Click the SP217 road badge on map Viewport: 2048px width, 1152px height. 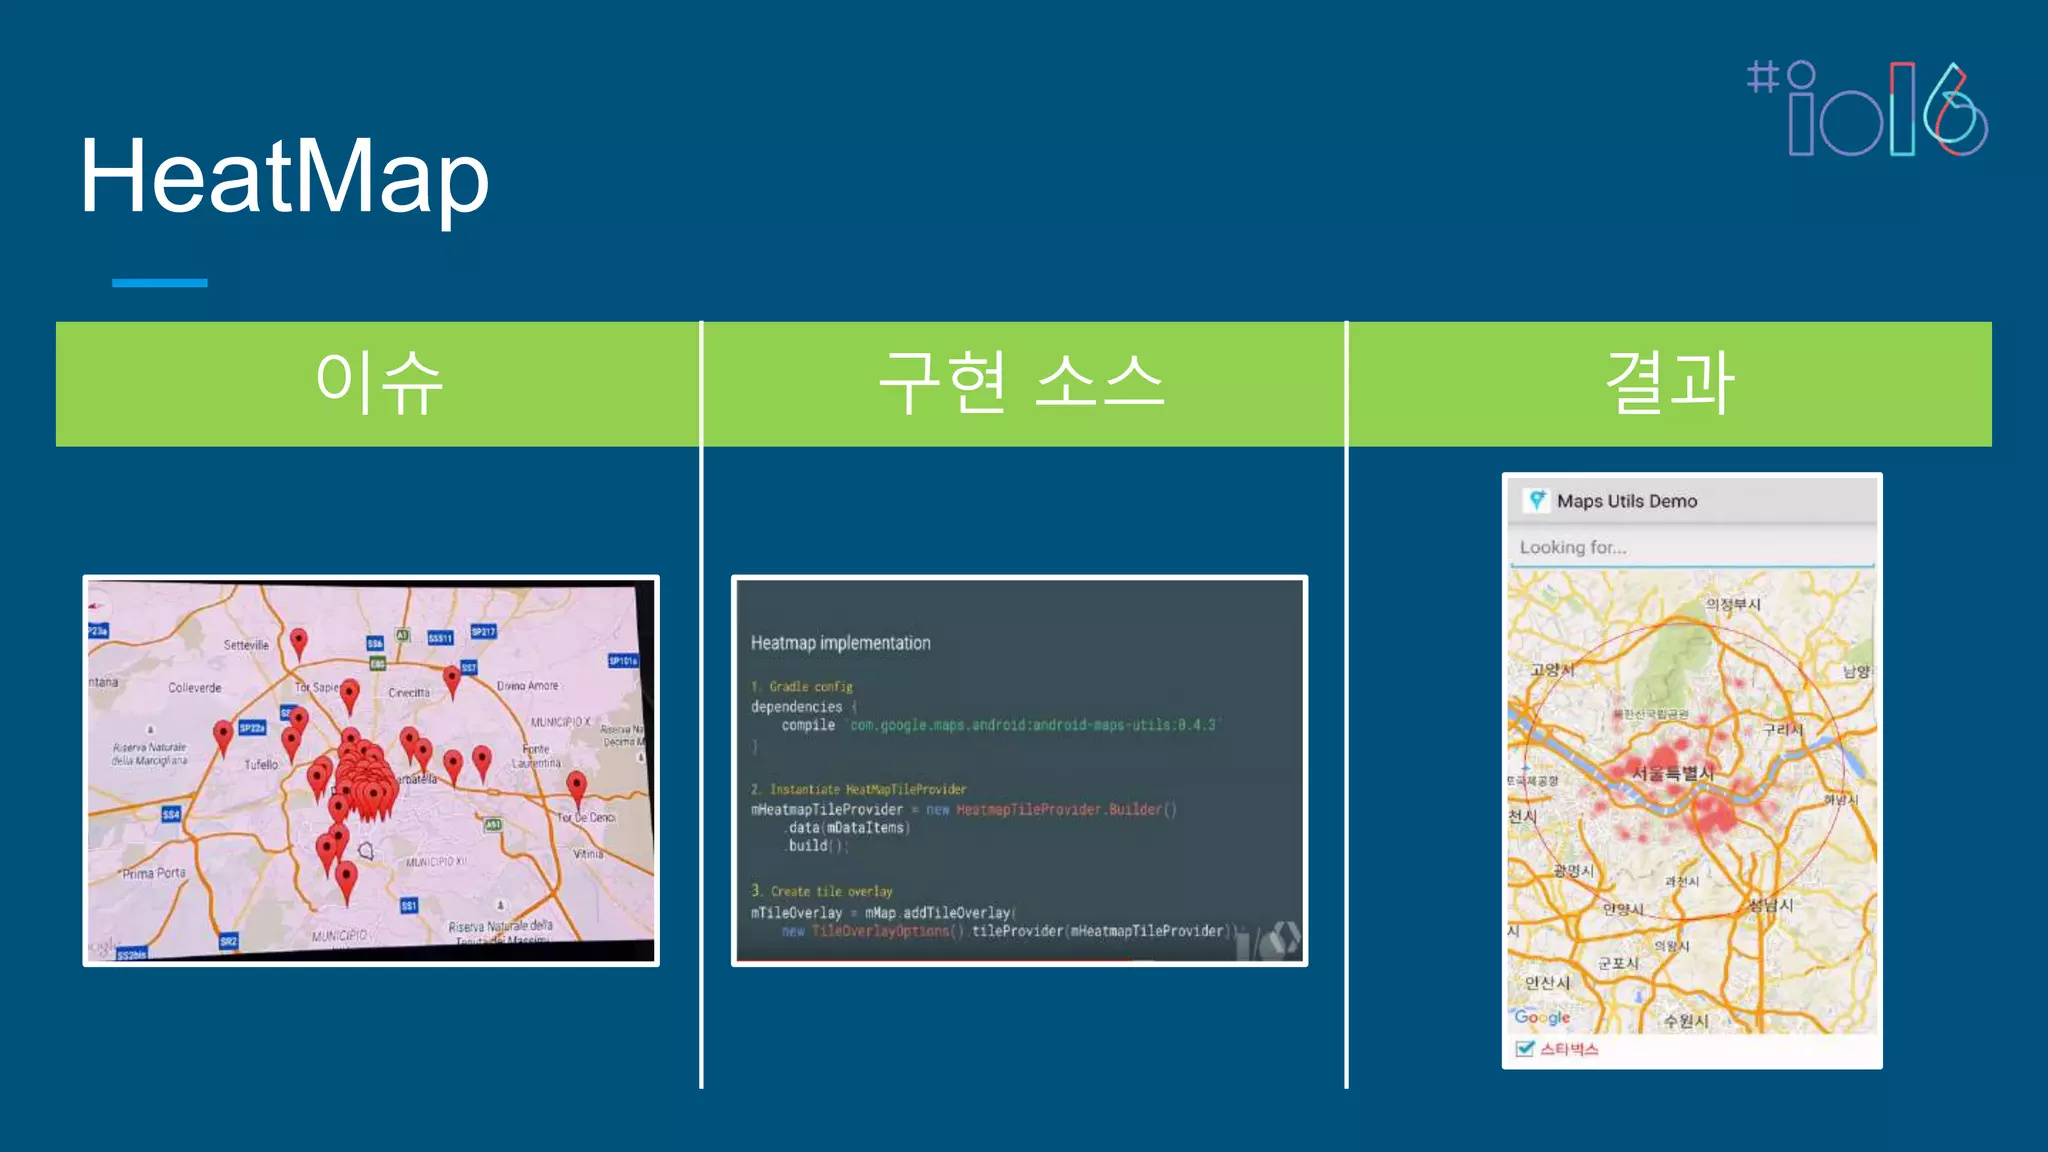(x=483, y=631)
